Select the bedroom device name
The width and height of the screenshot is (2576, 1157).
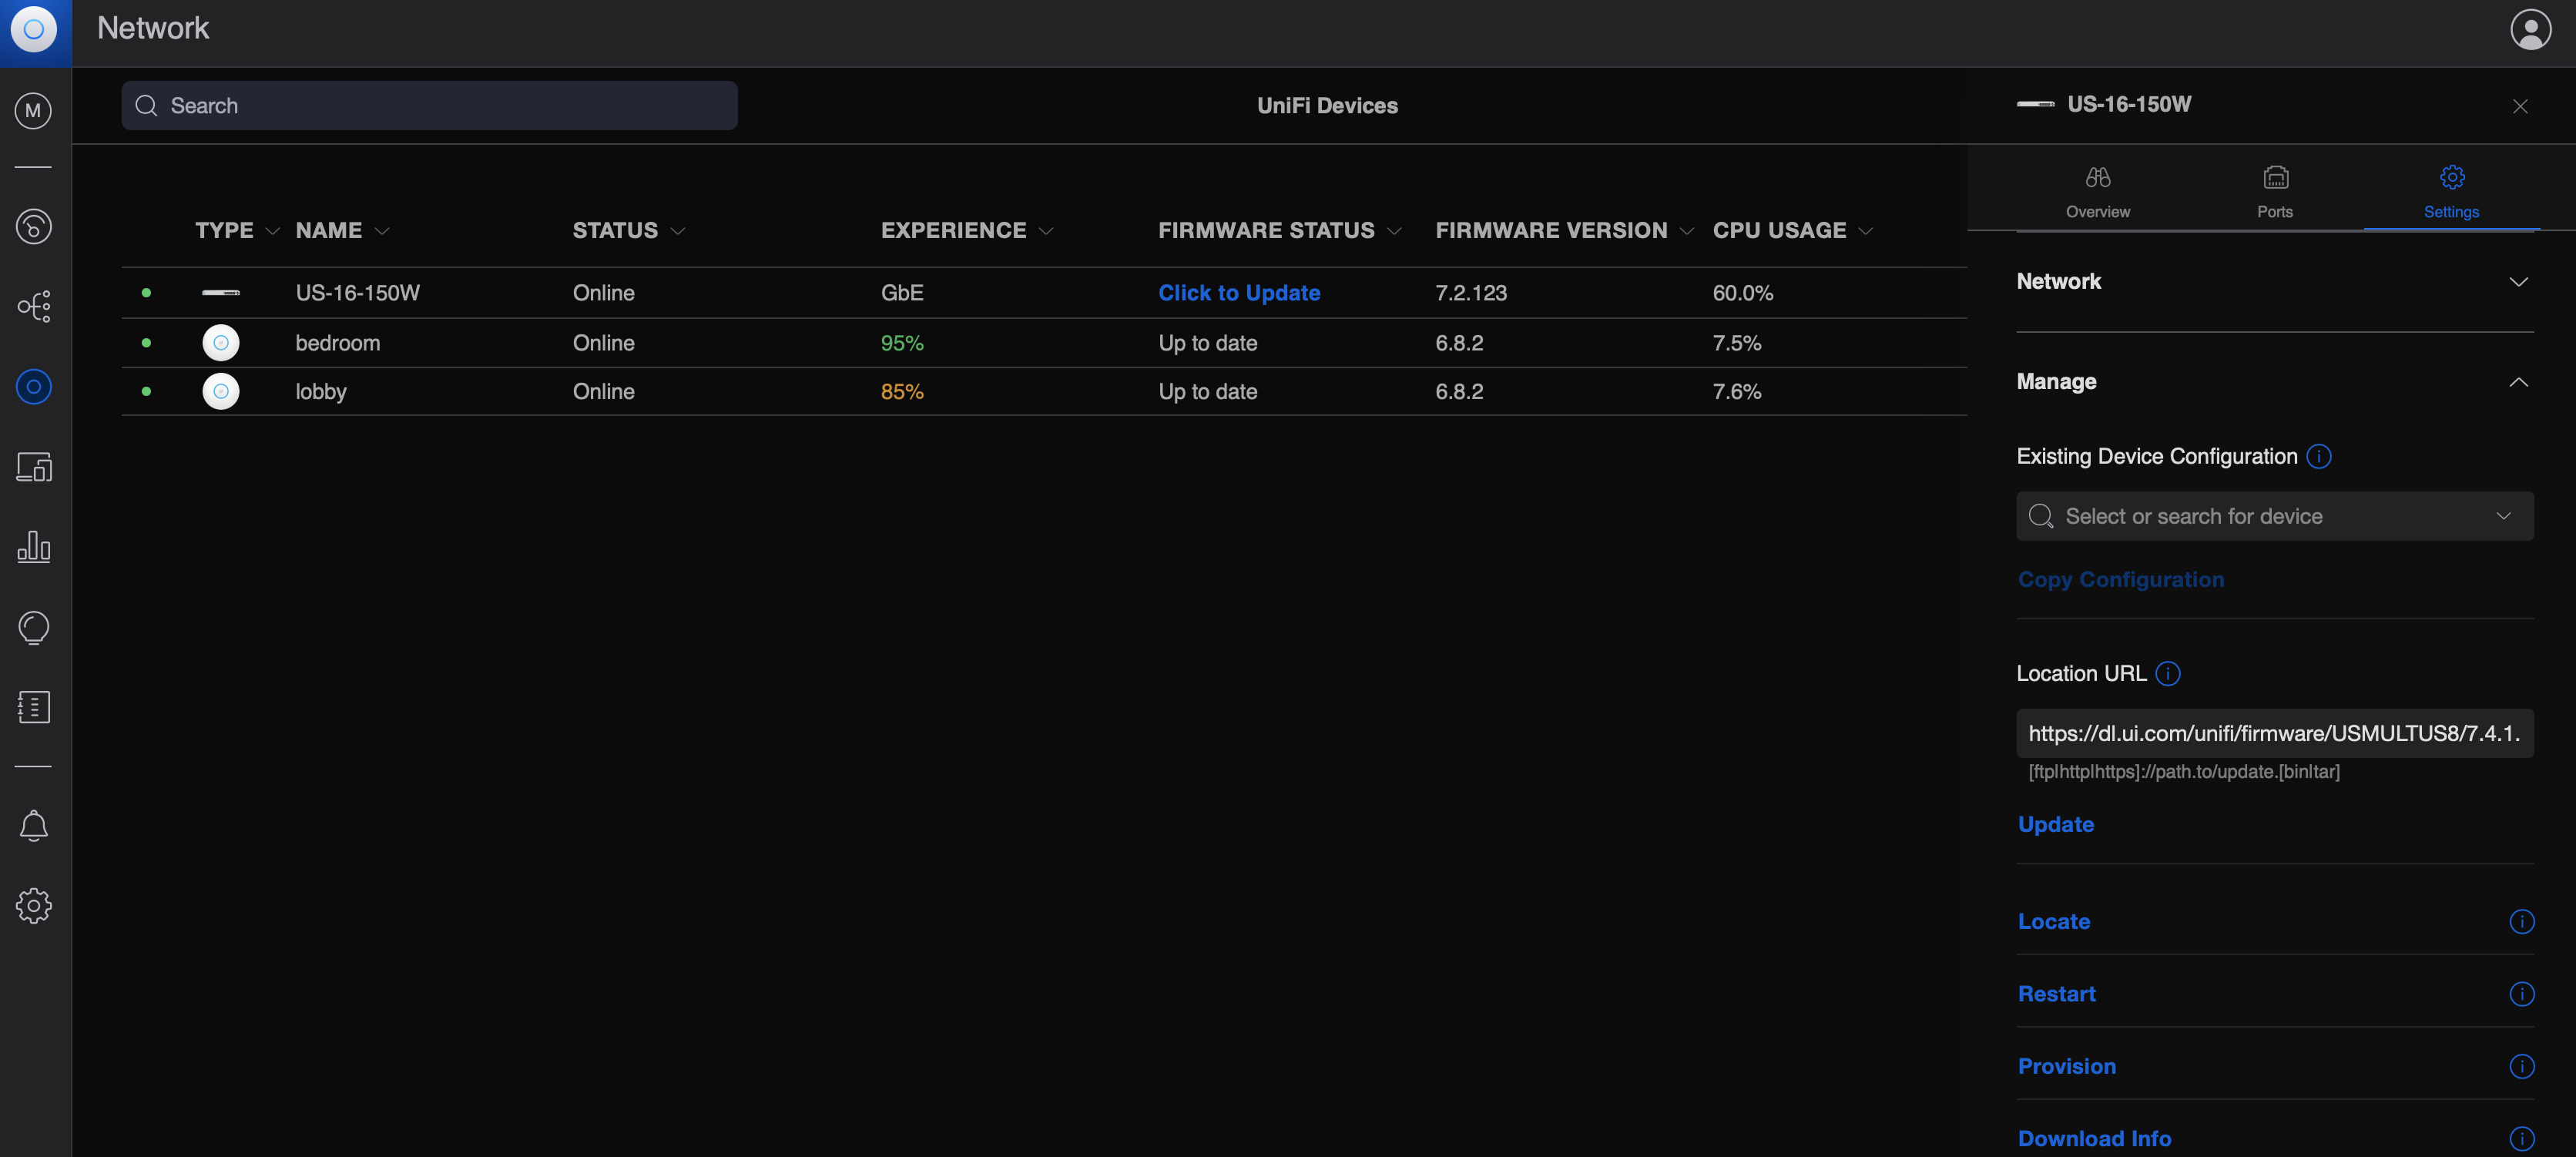click(337, 343)
